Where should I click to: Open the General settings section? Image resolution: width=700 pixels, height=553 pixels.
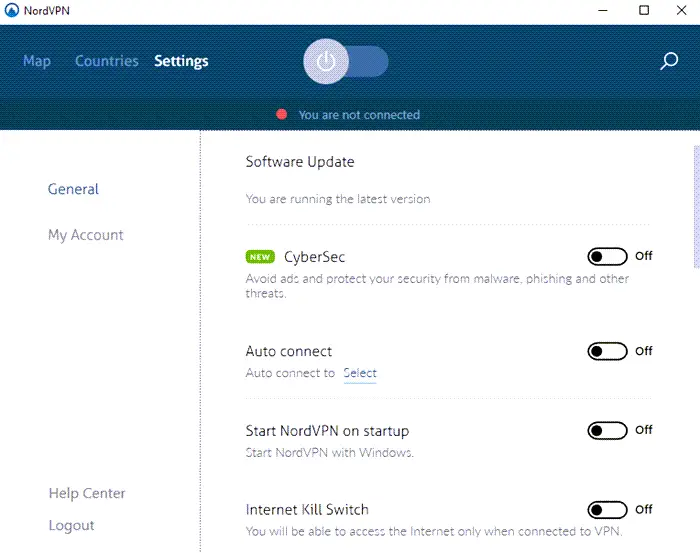[x=73, y=189]
